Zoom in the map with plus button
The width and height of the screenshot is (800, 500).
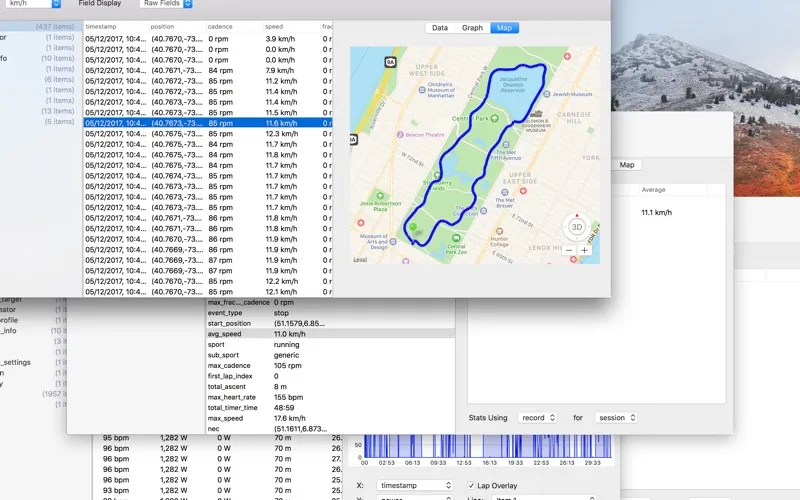584,250
